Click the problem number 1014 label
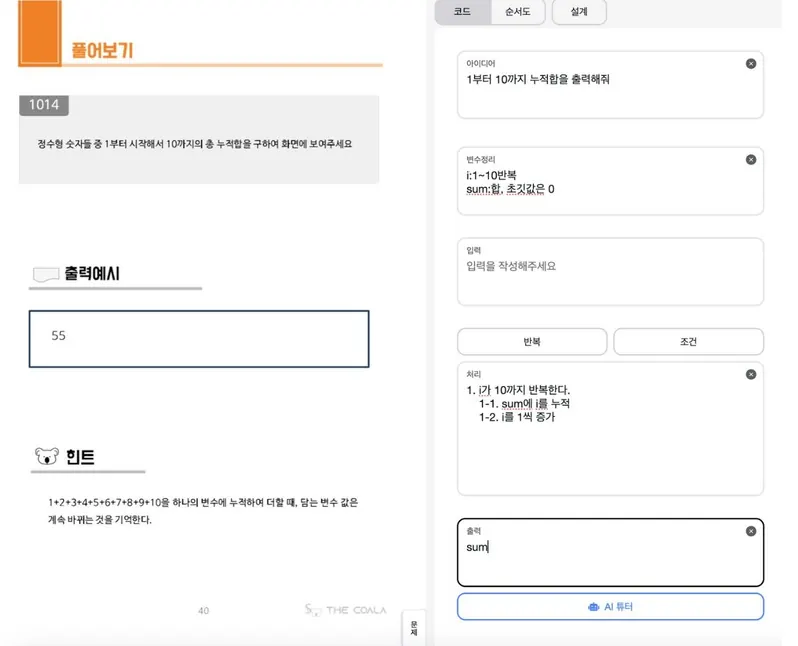 44,105
